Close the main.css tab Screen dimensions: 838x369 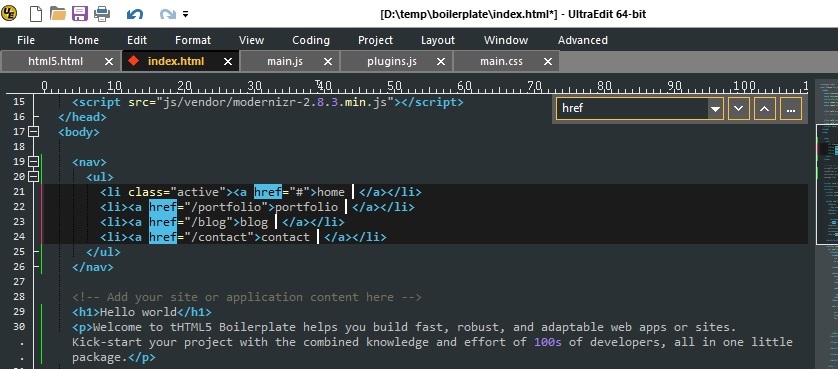548,62
